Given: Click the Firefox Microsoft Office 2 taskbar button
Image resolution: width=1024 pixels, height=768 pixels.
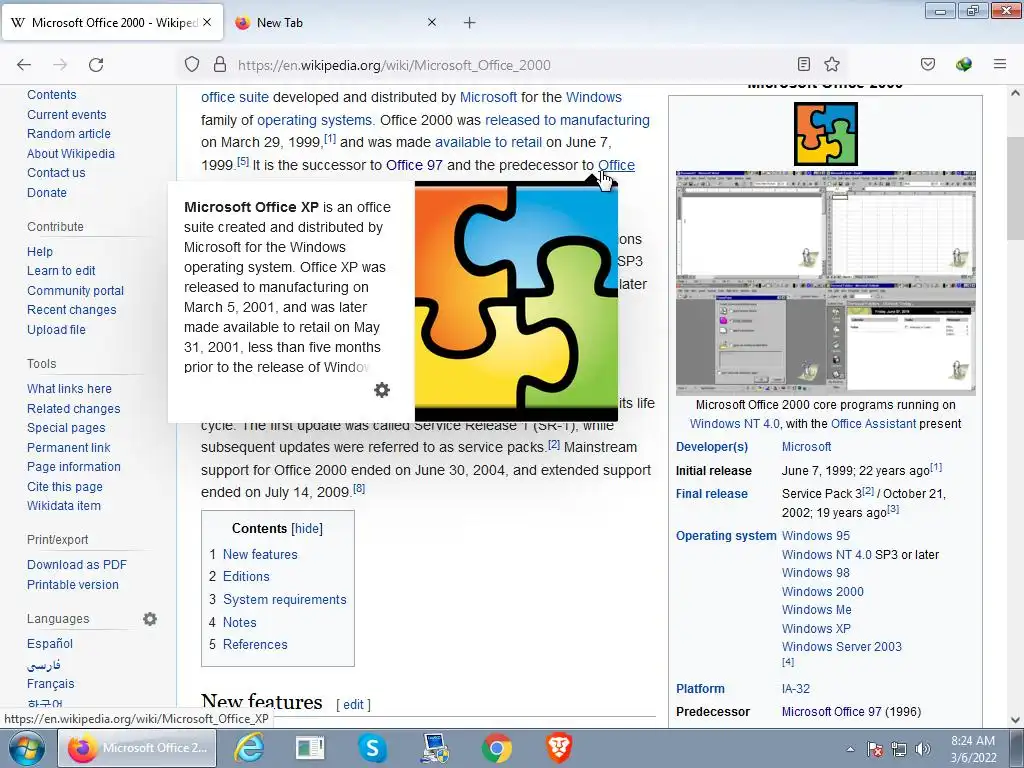Looking at the screenshot, I should click(x=138, y=748).
